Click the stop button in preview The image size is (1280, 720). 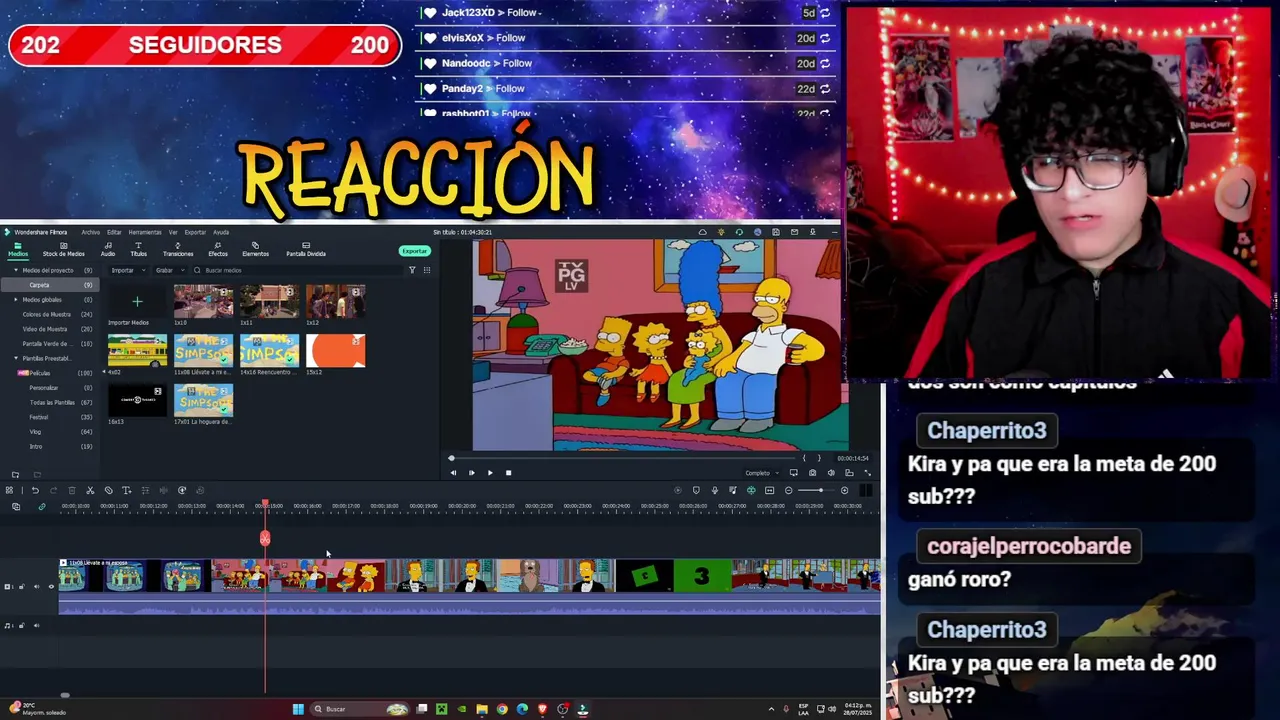pos(508,473)
